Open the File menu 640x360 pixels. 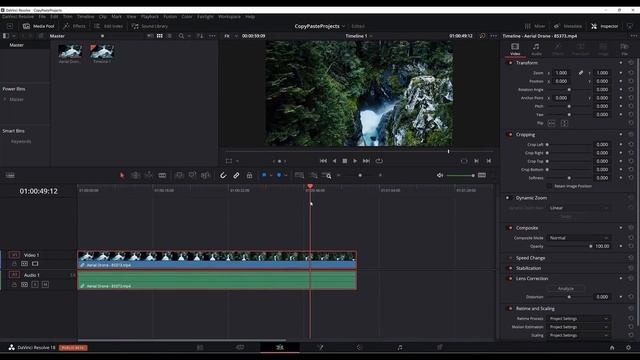coord(42,17)
